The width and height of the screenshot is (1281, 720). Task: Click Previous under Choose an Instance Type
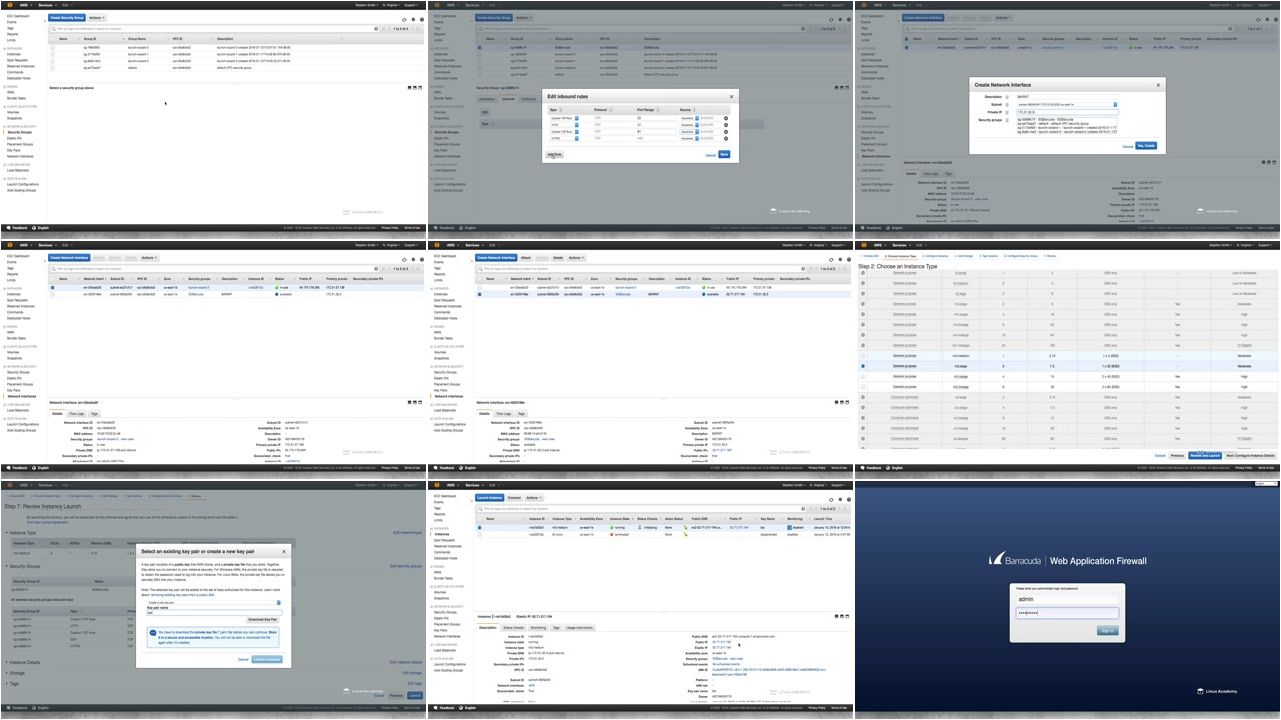1177,456
